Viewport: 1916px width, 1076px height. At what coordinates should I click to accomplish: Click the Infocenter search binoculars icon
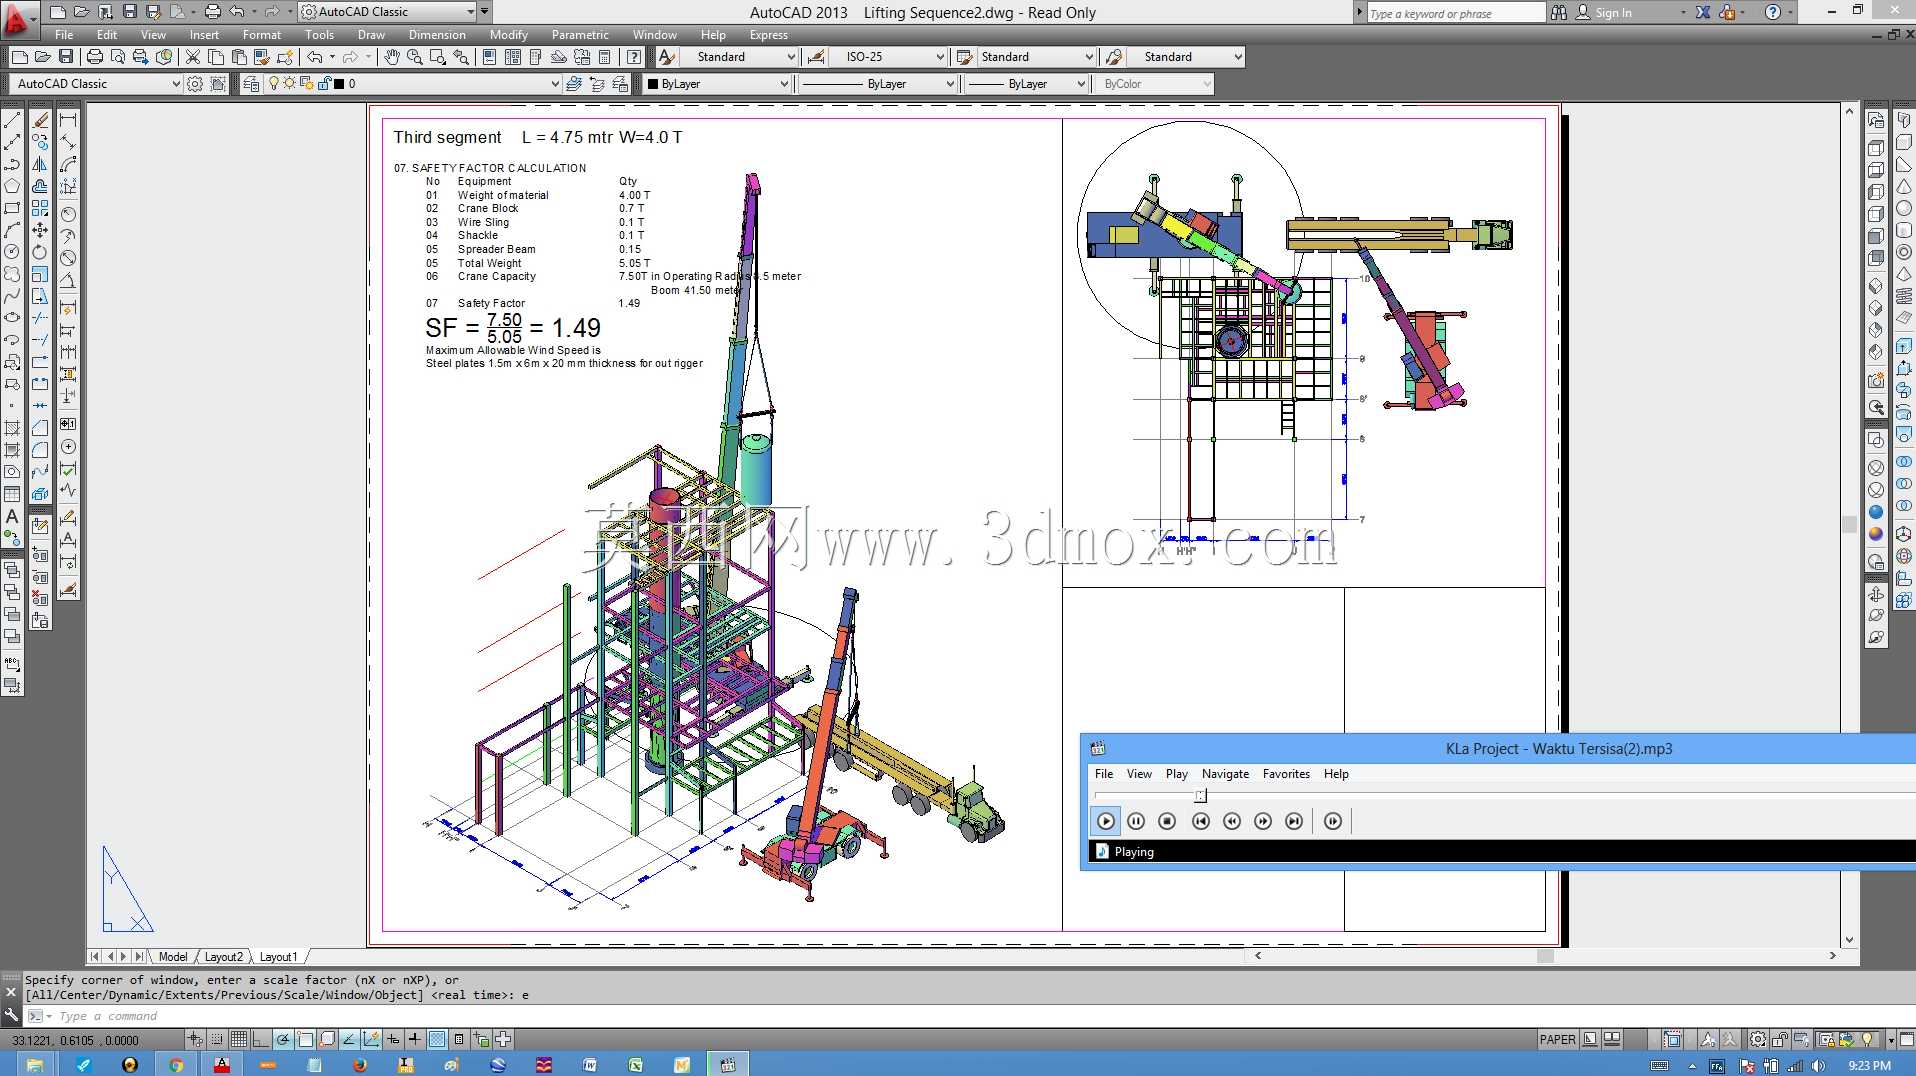pyautogui.click(x=1559, y=12)
